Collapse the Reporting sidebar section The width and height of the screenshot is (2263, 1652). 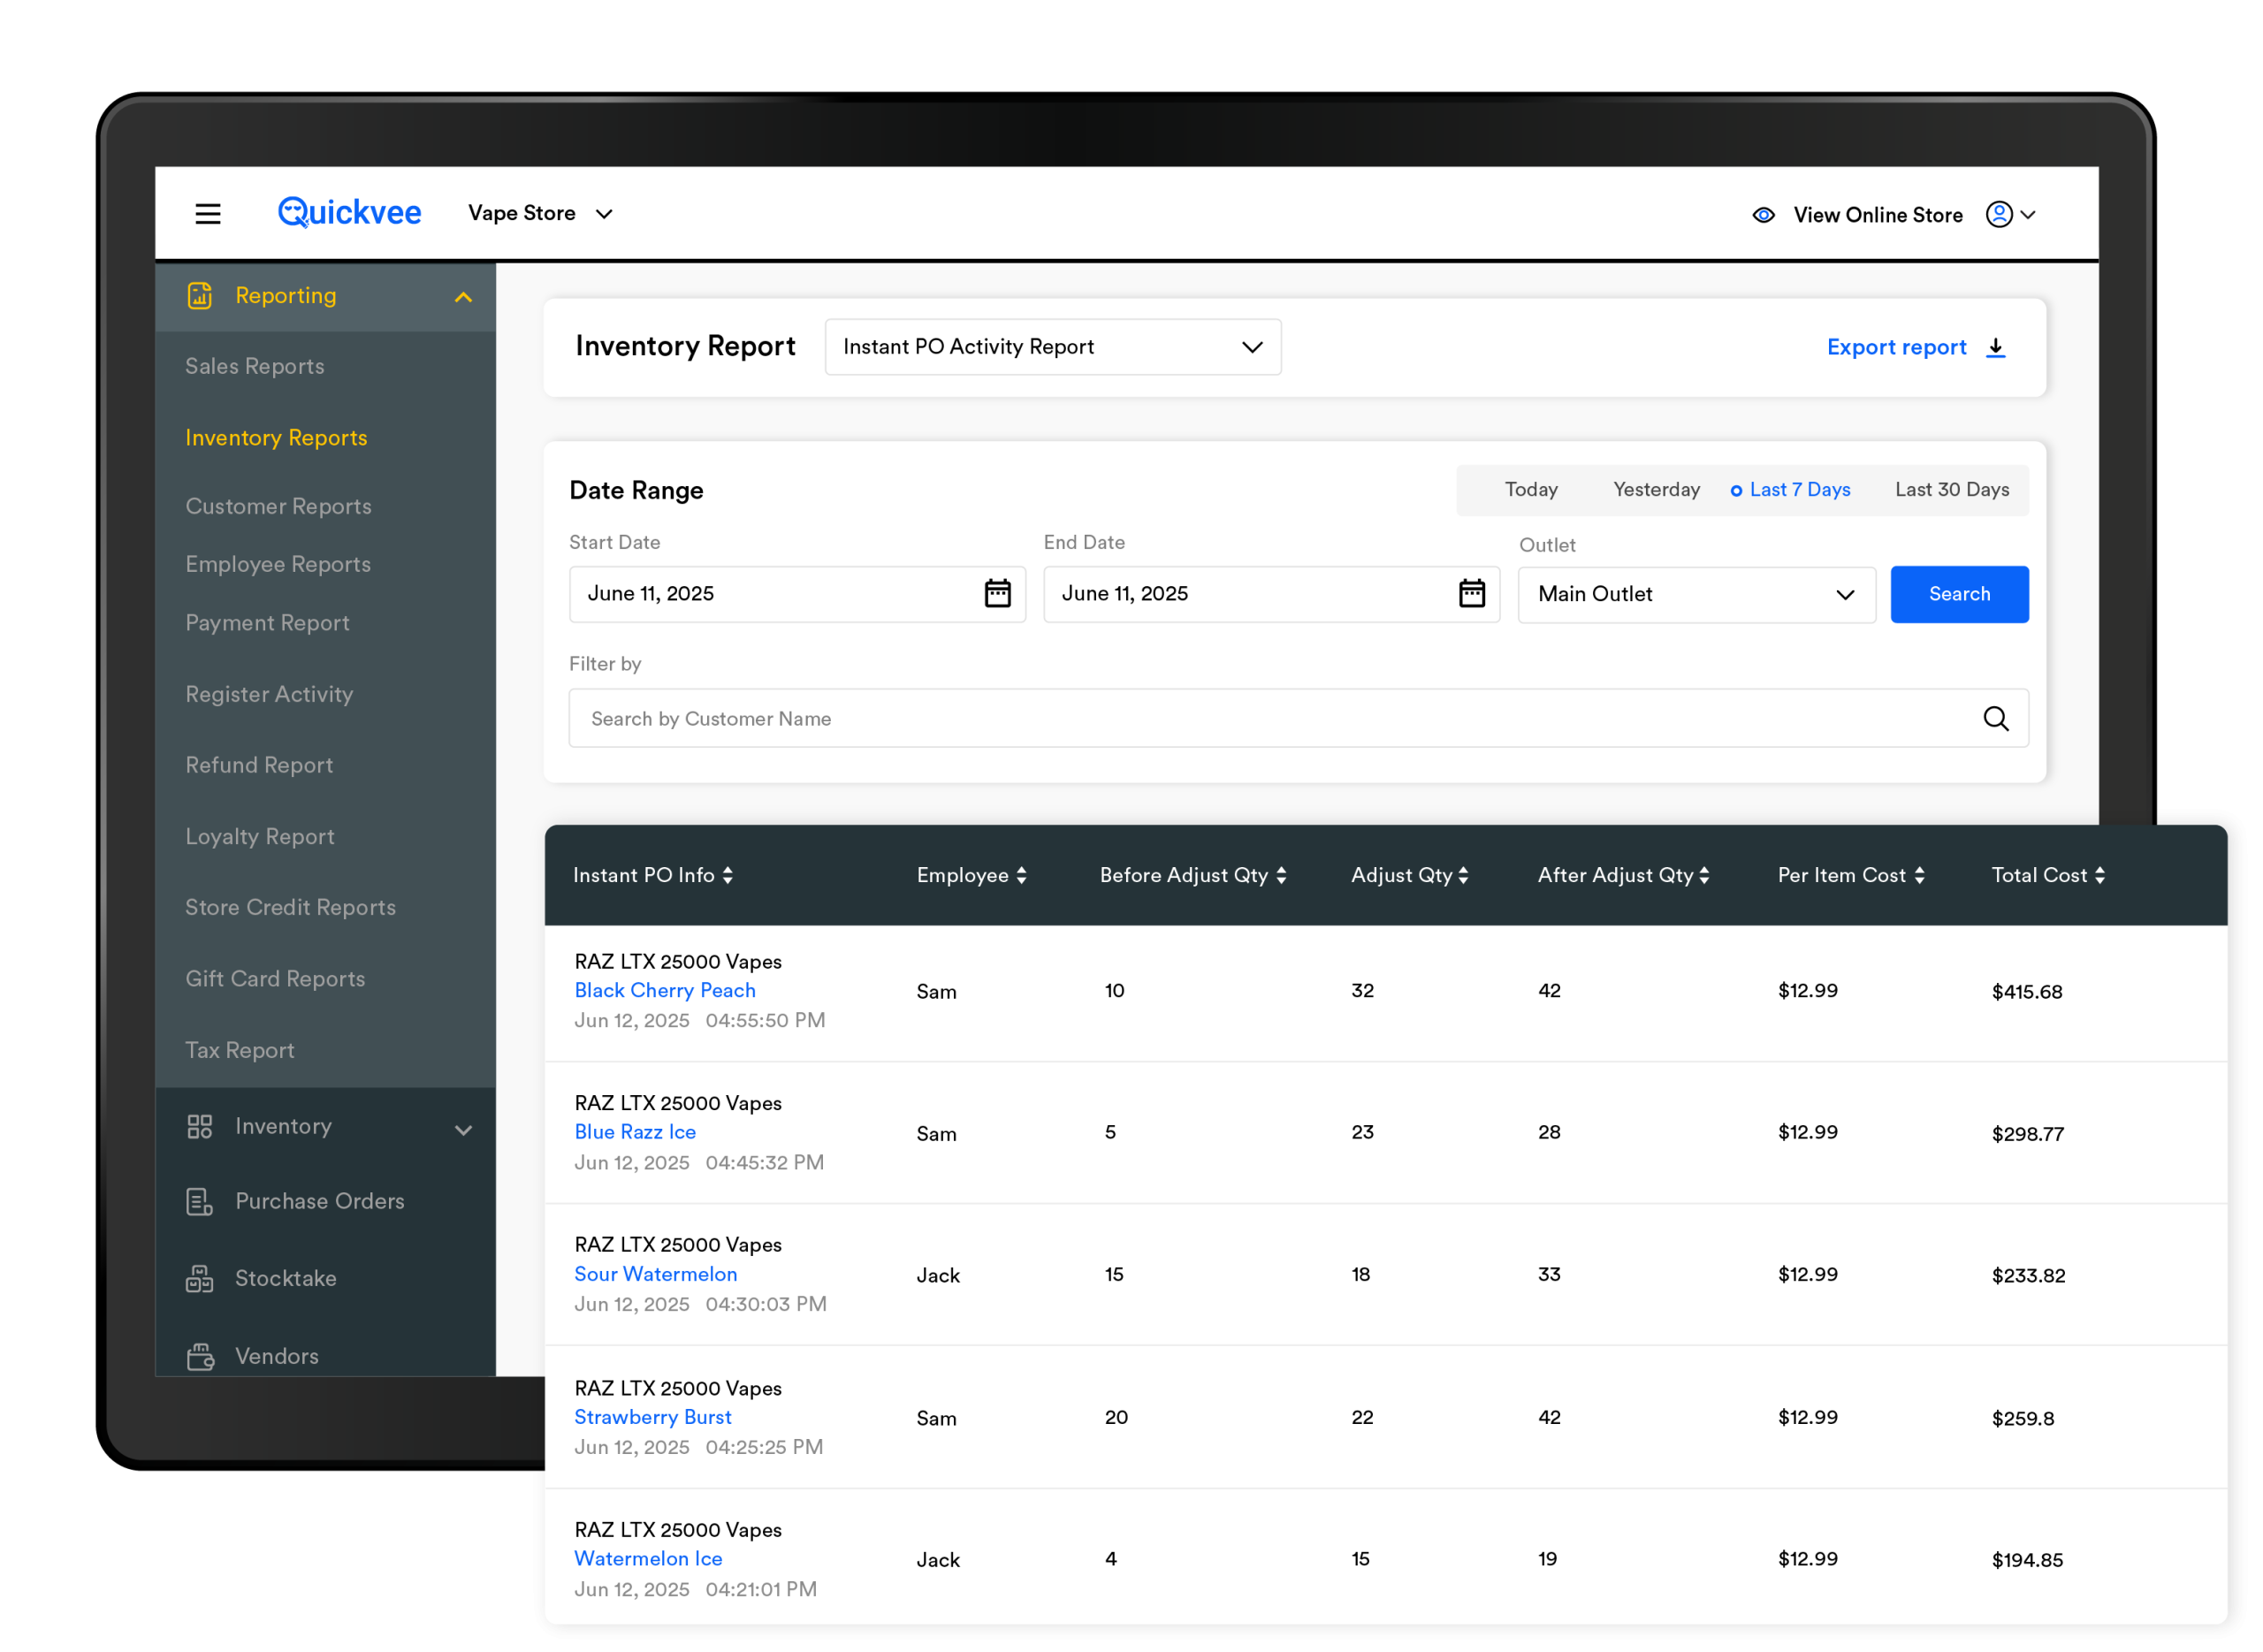tap(463, 297)
